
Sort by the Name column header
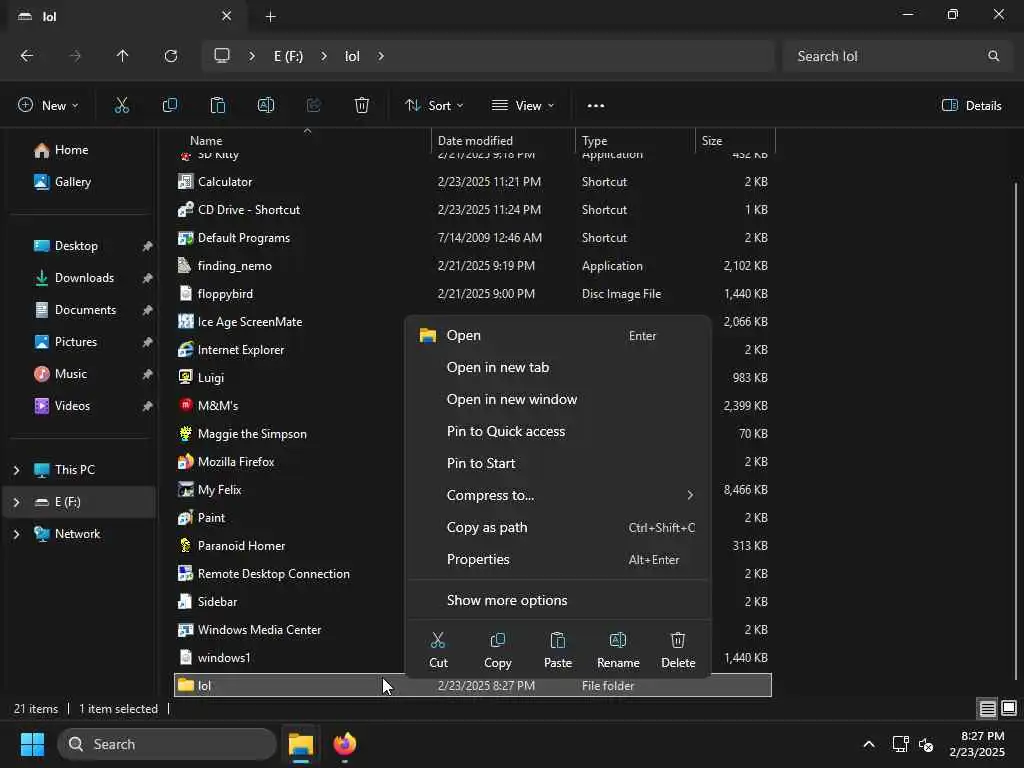(x=303, y=140)
